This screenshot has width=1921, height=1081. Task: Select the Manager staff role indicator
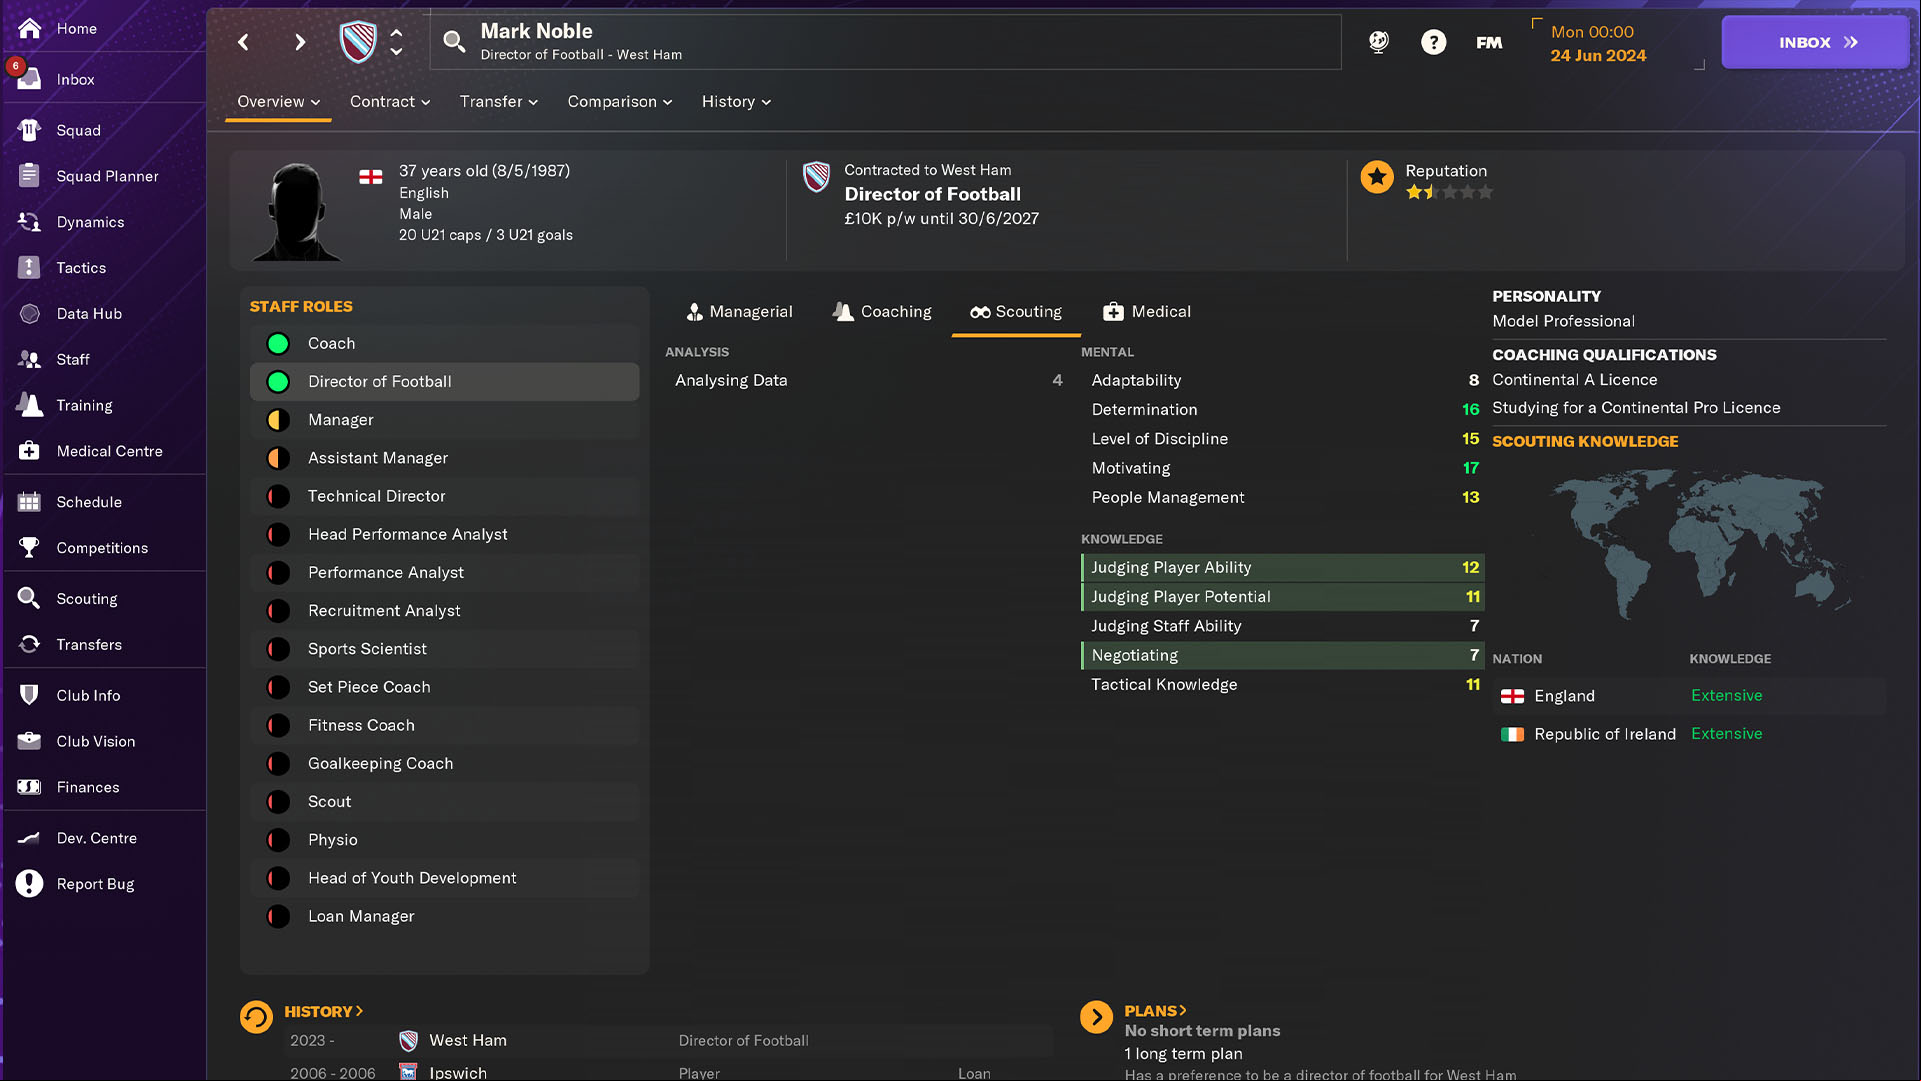278,420
